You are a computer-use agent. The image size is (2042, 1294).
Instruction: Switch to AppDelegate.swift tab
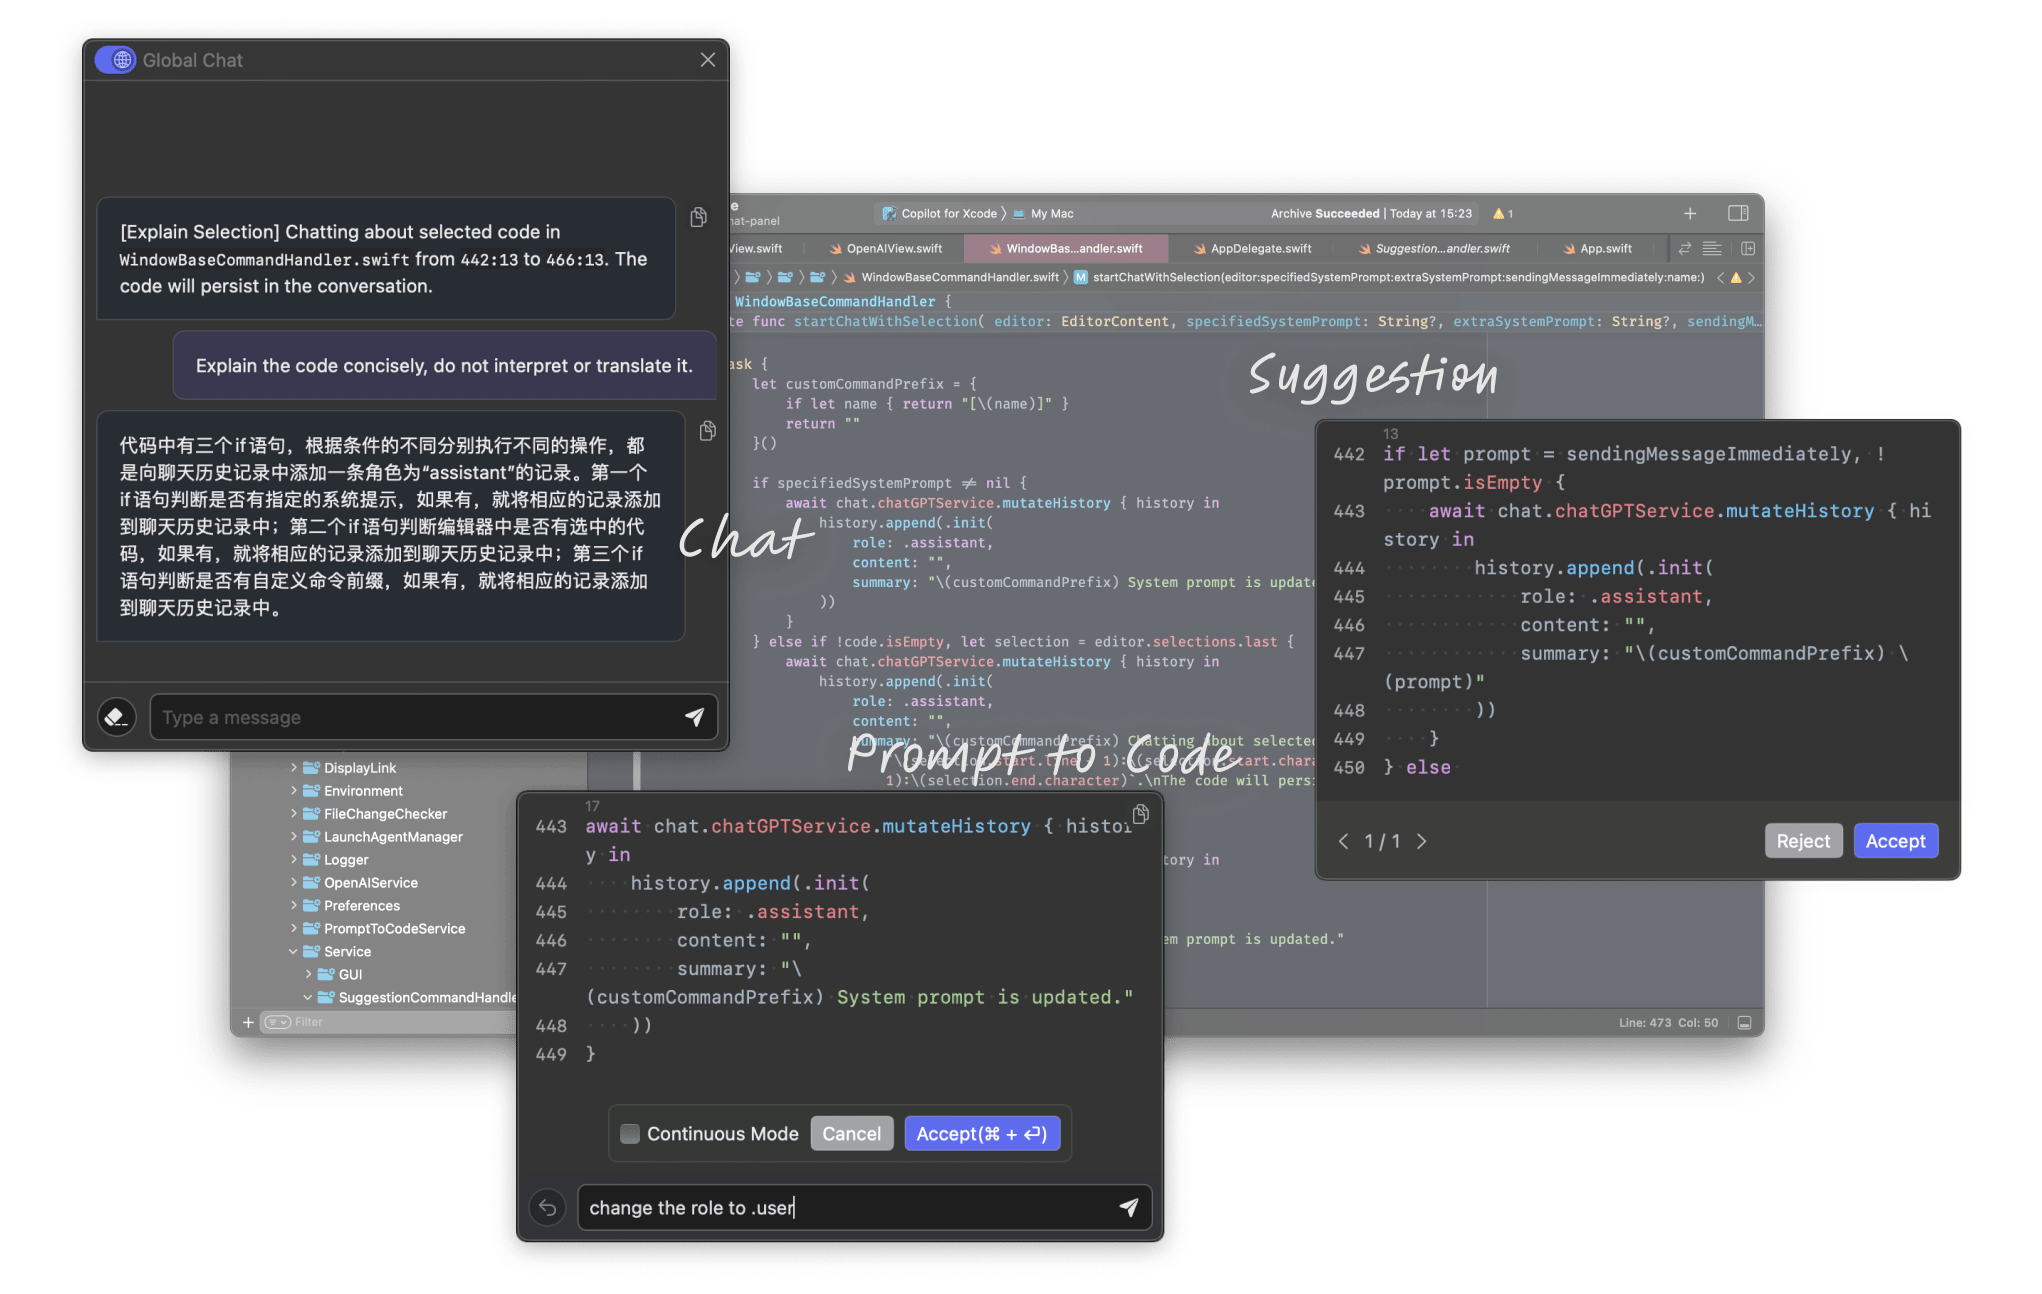click(1260, 249)
